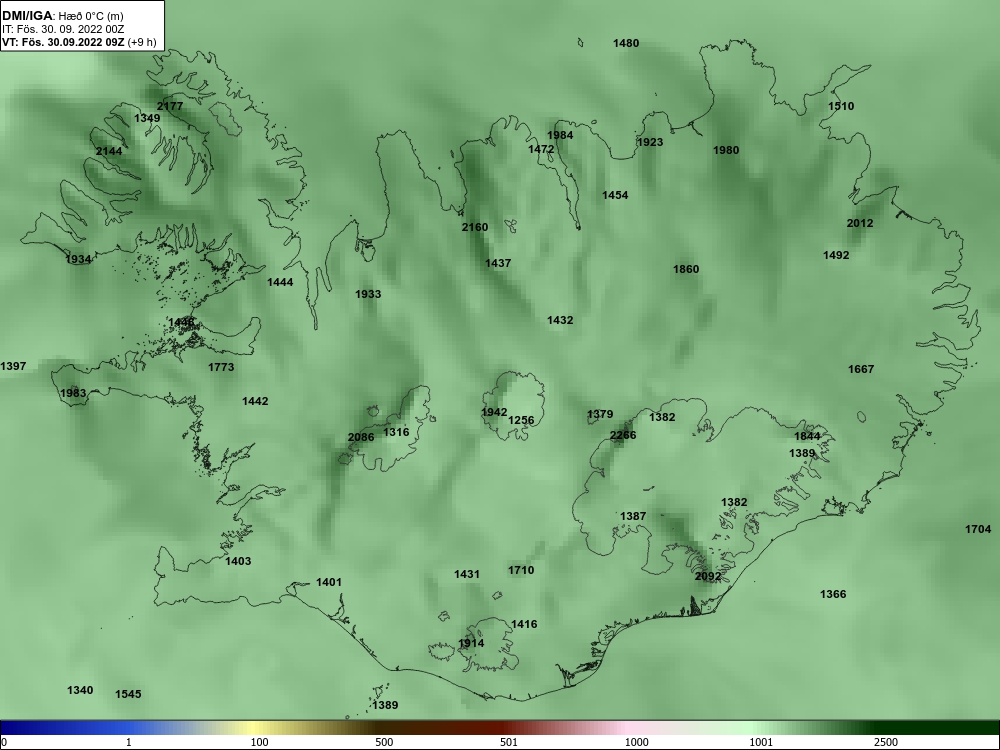Pick the map value 1442
This screenshot has height=750, width=1000.
point(255,401)
